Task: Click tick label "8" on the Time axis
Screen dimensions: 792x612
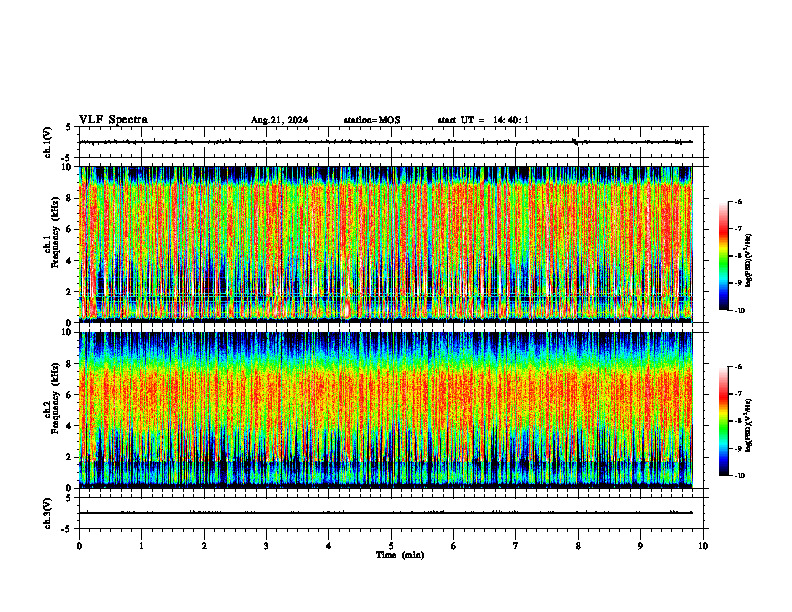Action: (x=578, y=546)
